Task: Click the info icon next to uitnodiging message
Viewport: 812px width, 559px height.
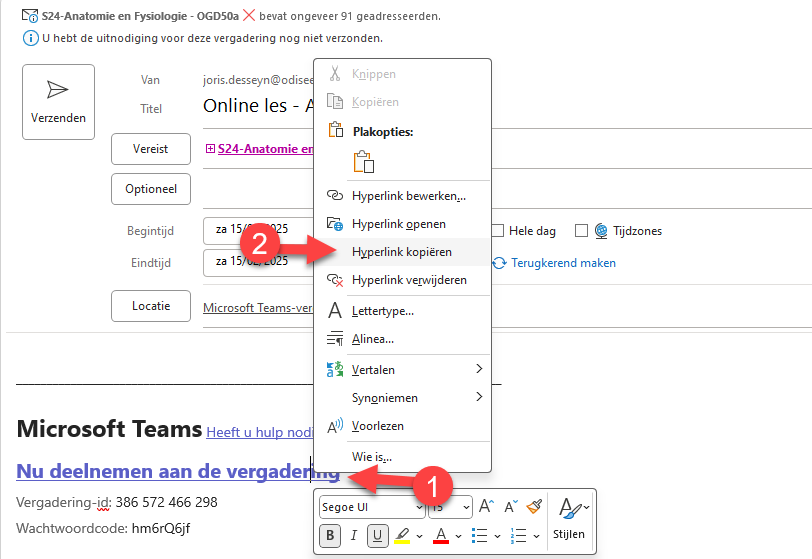Action: click(x=31, y=38)
